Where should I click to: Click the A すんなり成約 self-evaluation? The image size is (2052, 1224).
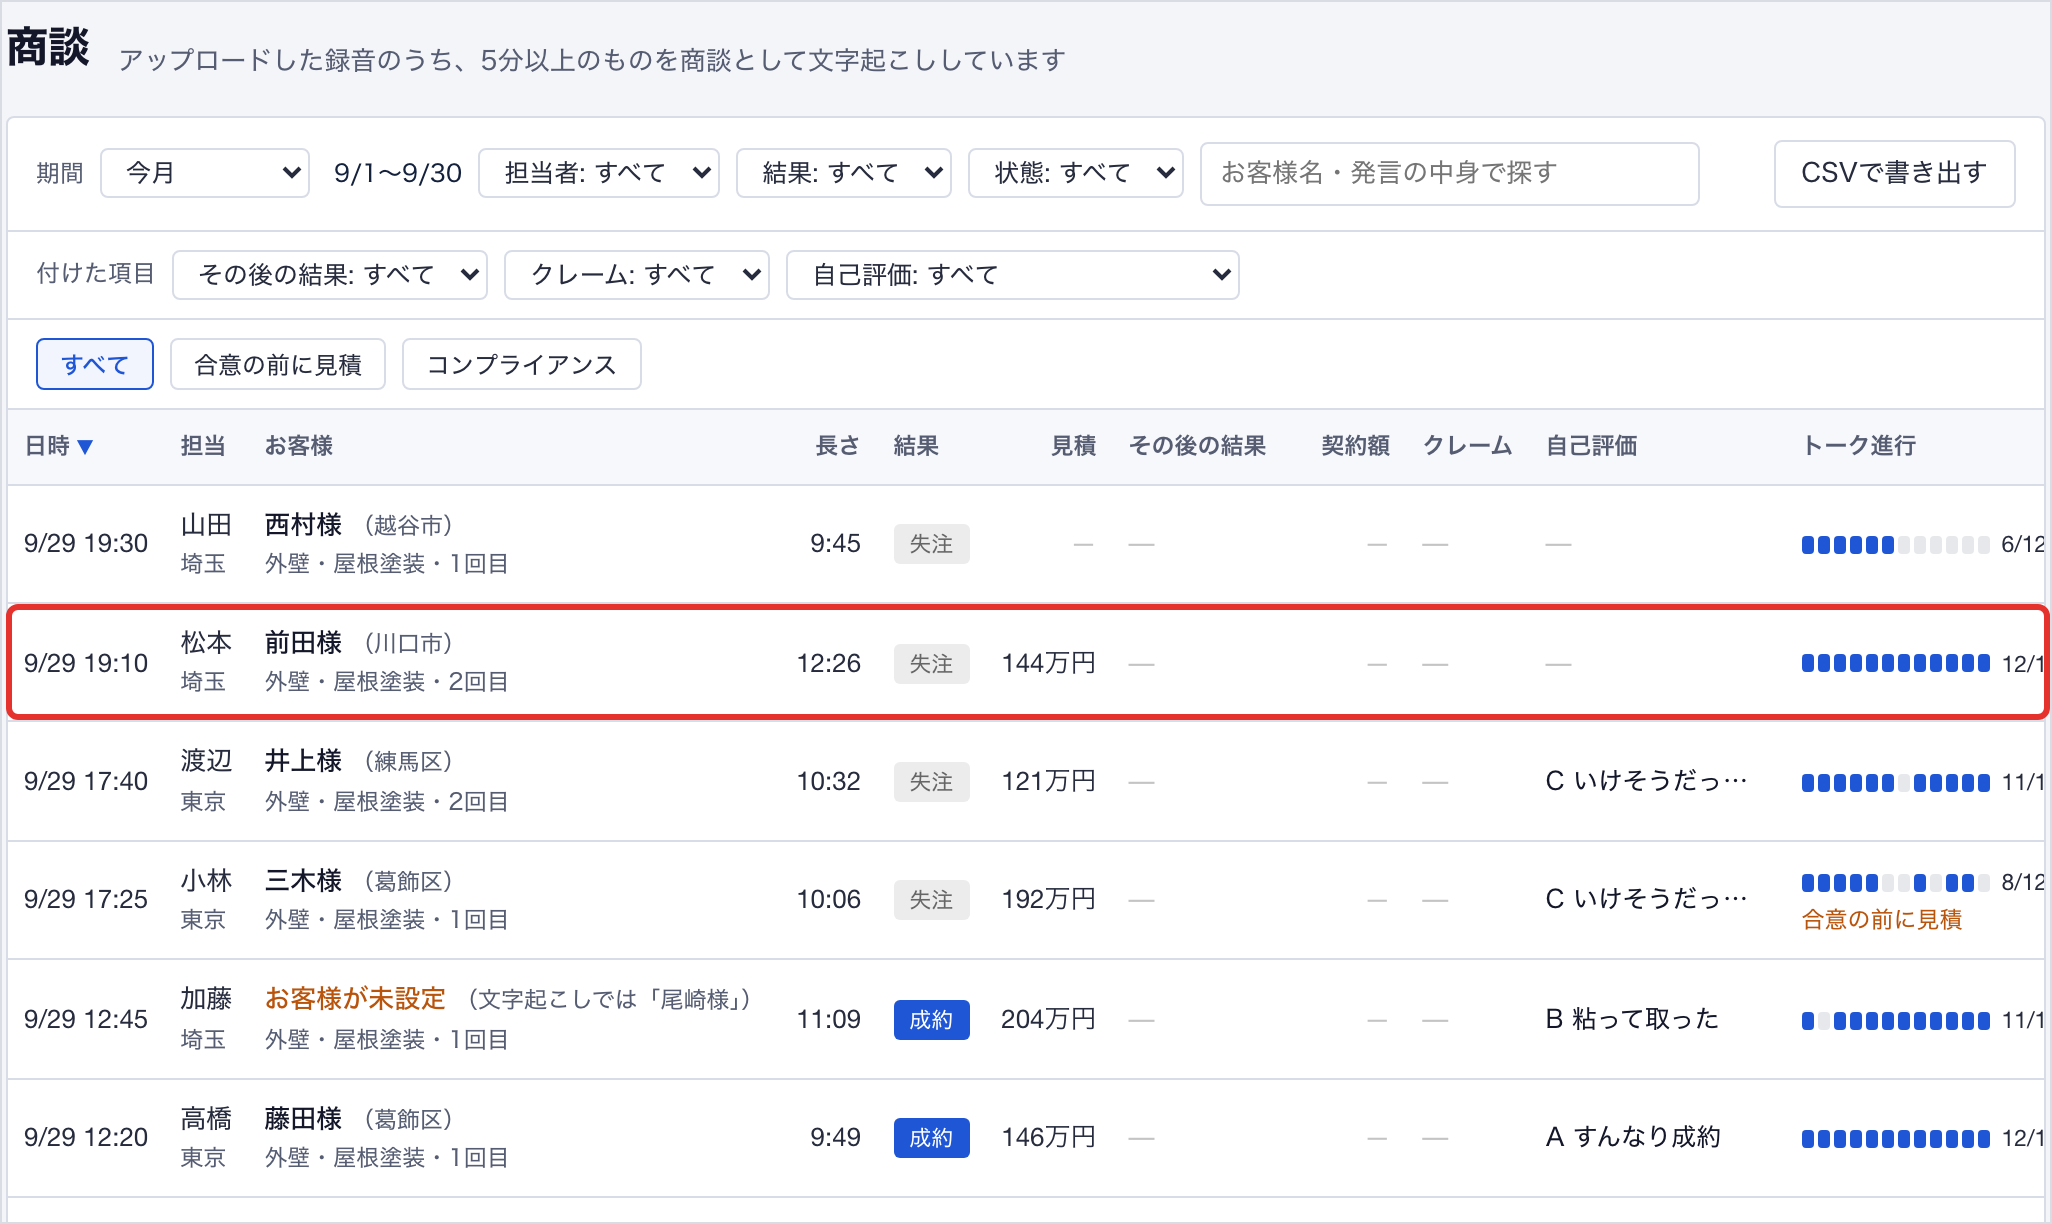(1633, 1137)
